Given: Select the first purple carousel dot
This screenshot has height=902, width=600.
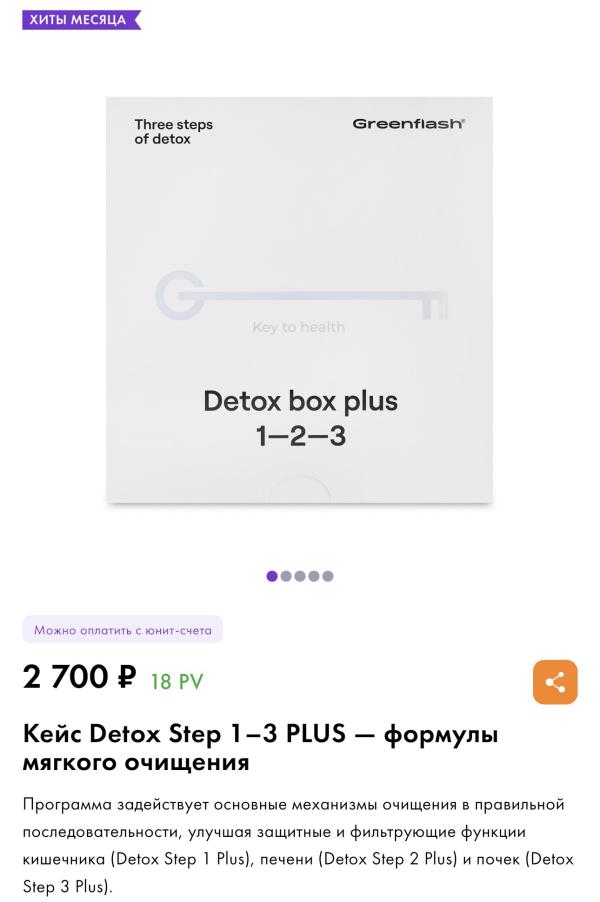Looking at the screenshot, I should coord(272,576).
